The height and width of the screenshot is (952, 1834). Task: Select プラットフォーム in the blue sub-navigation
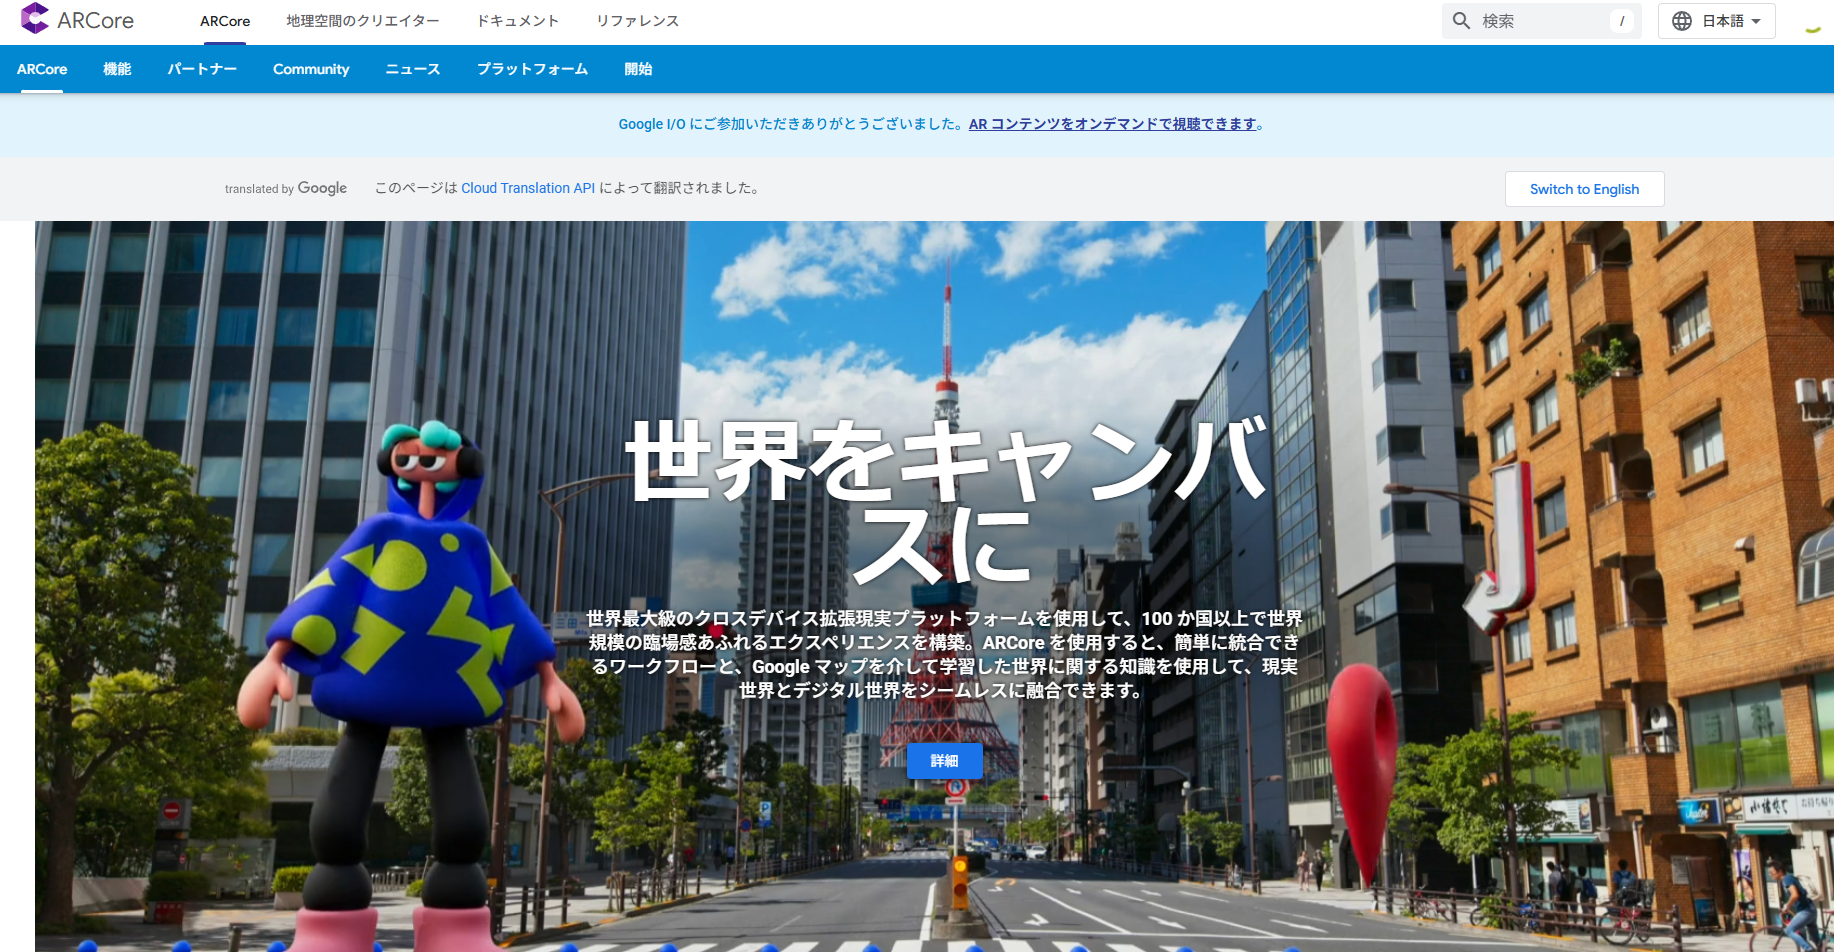coord(532,69)
